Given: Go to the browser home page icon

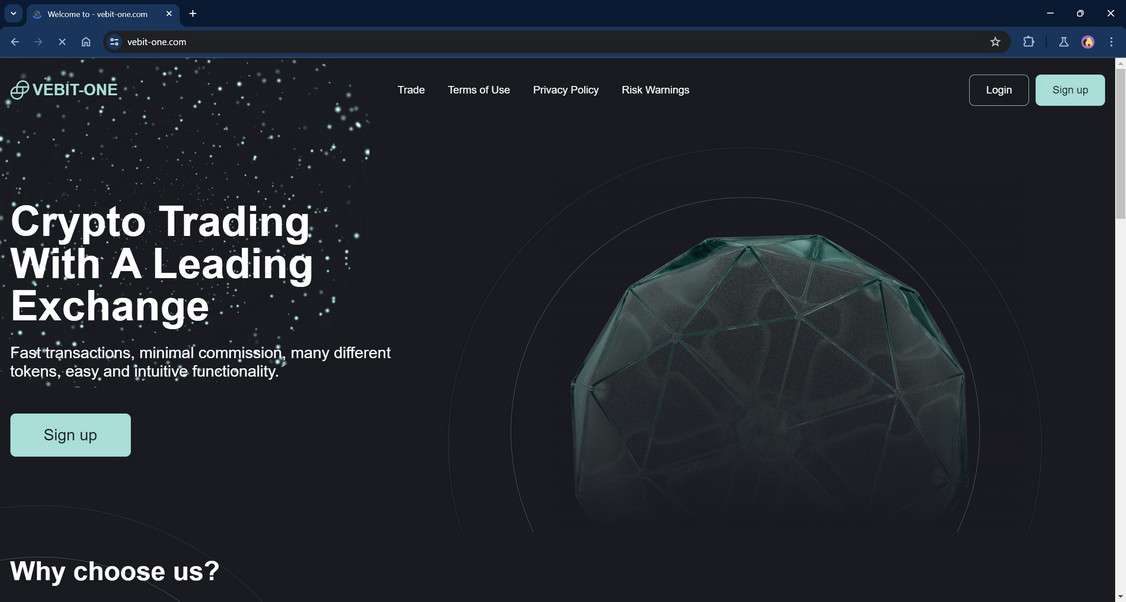Looking at the screenshot, I should (85, 42).
